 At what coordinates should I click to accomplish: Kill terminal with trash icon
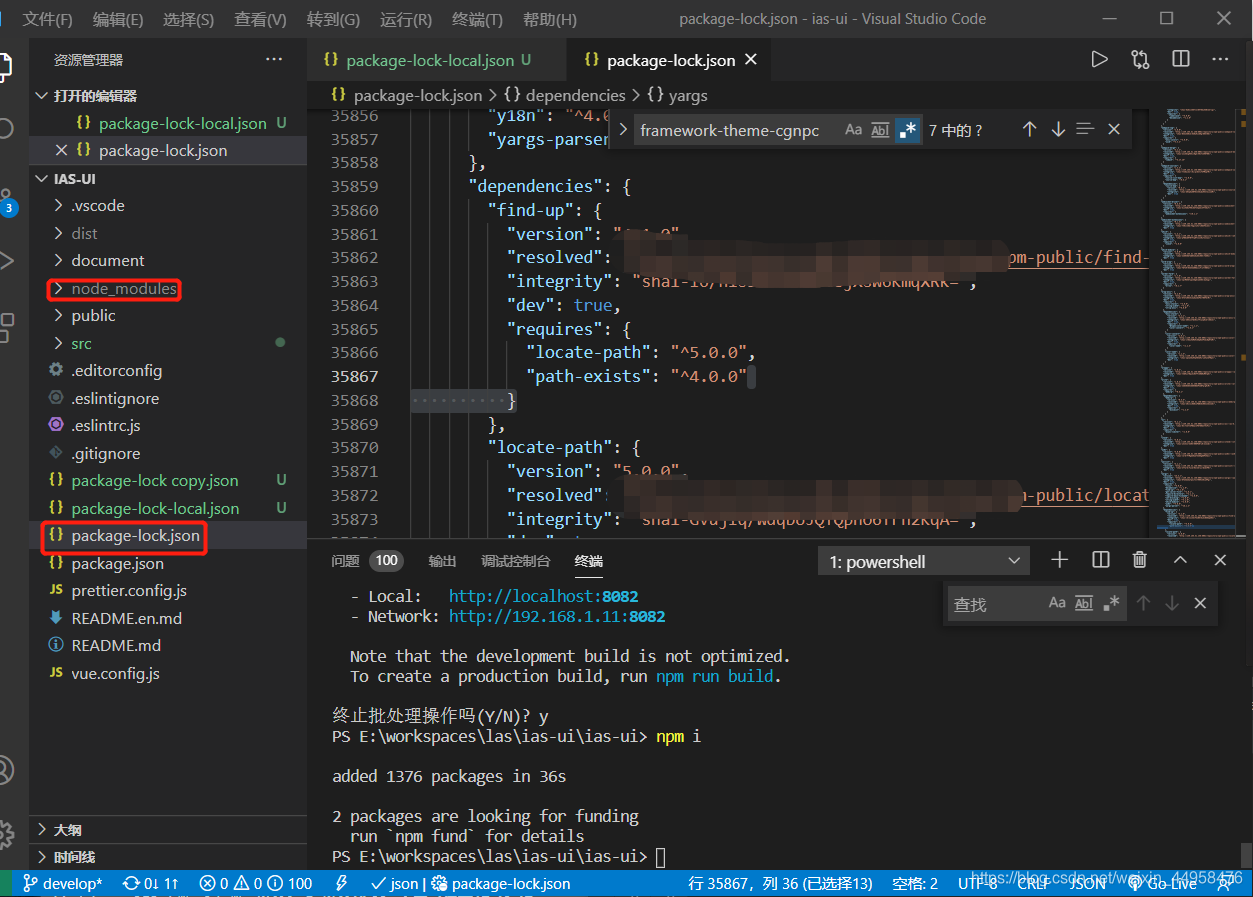pos(1139,560)
